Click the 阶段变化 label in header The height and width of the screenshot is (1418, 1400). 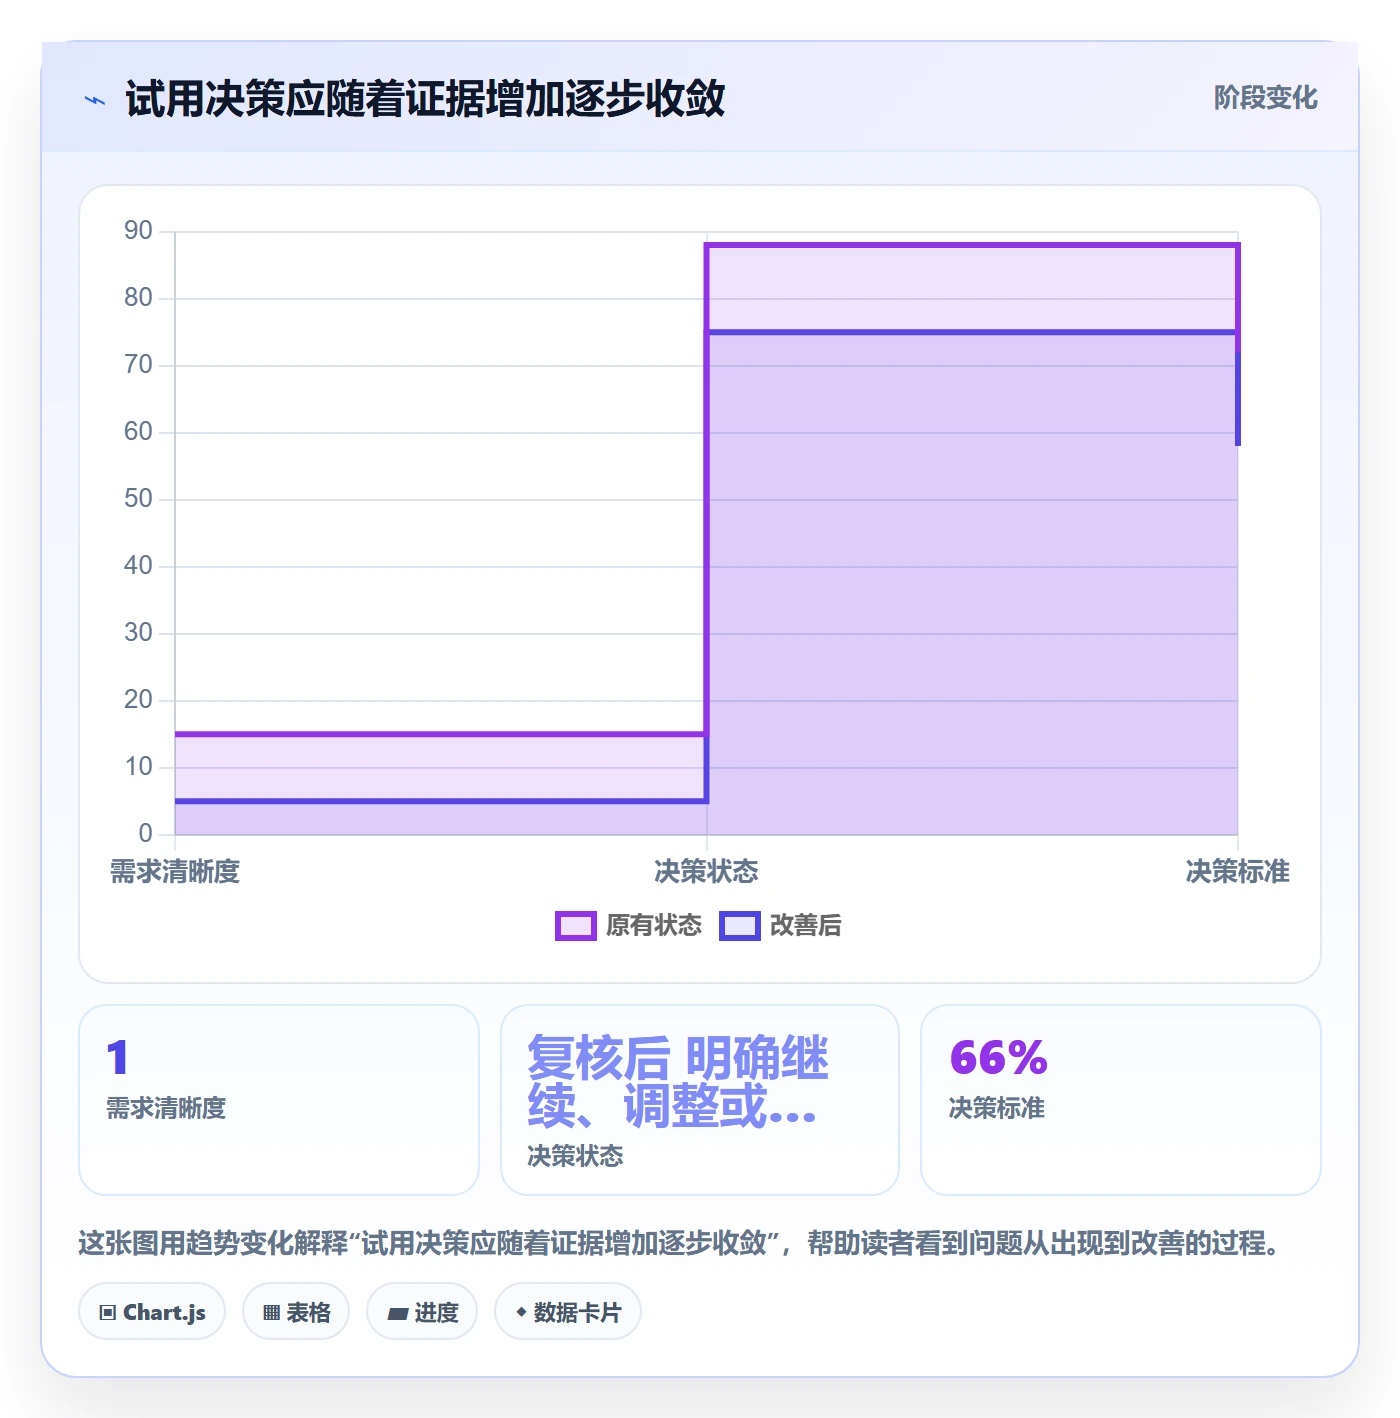click(1265, 98)
